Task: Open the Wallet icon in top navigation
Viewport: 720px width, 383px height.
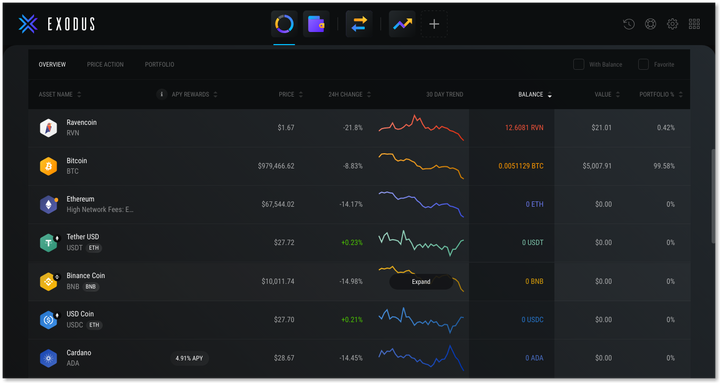Action: [316, 24]
